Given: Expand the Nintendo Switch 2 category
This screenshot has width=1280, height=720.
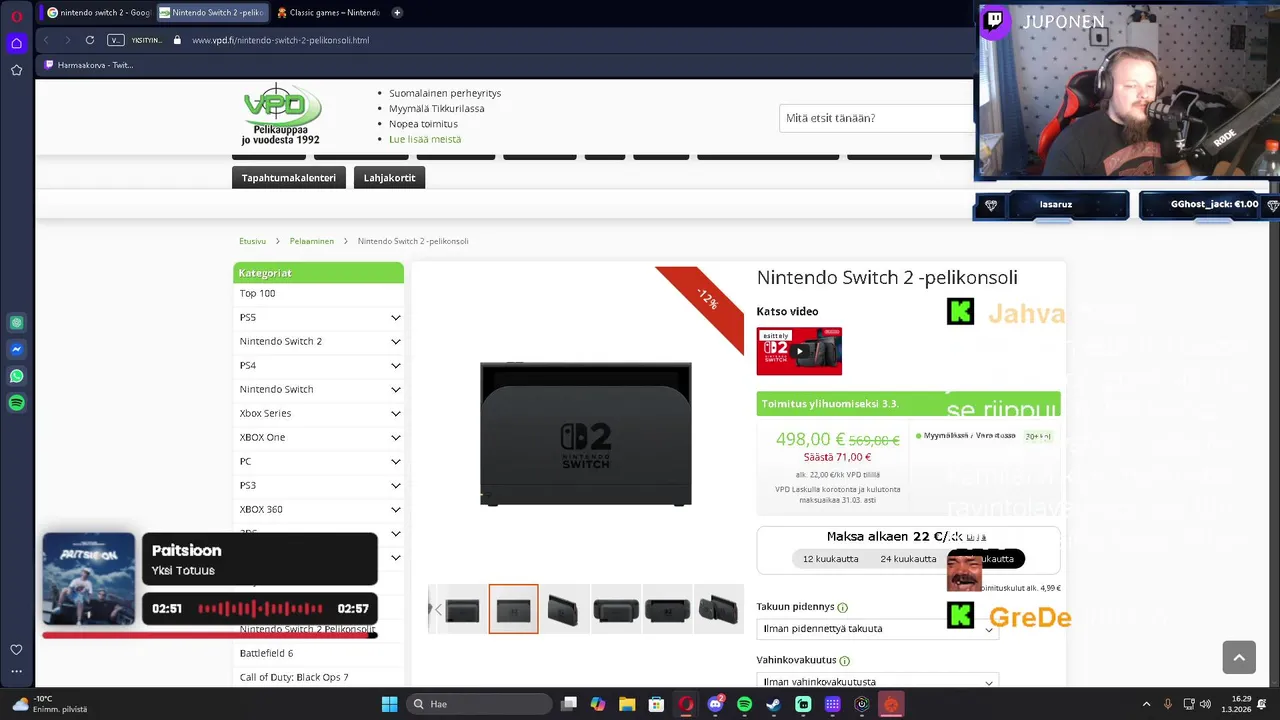Looking at the screenshot, I should 396,341.
